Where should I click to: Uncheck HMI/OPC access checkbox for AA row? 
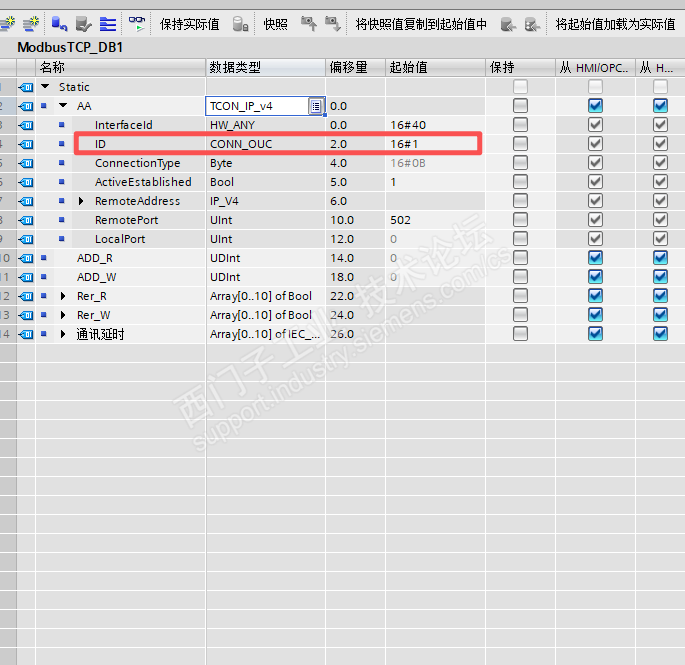(x=595, y=106)
